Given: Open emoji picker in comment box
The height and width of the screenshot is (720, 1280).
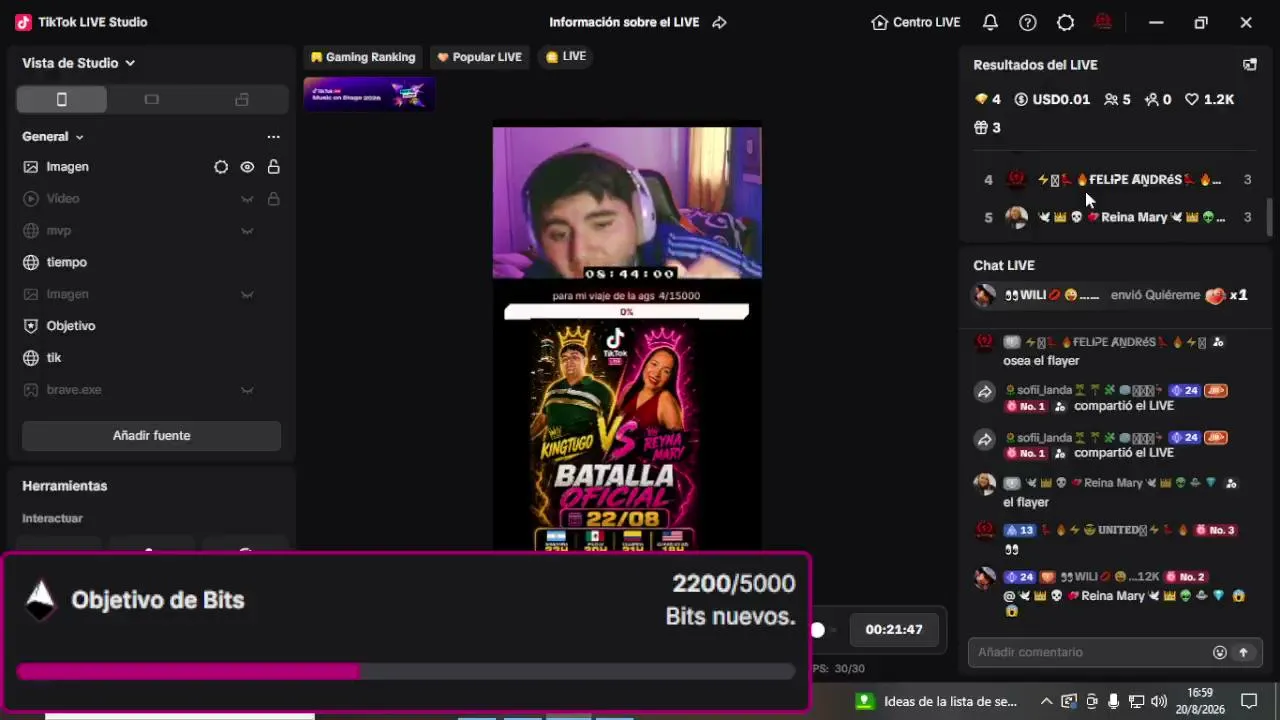Looking at the screenshot, I should coord(1220,653).
